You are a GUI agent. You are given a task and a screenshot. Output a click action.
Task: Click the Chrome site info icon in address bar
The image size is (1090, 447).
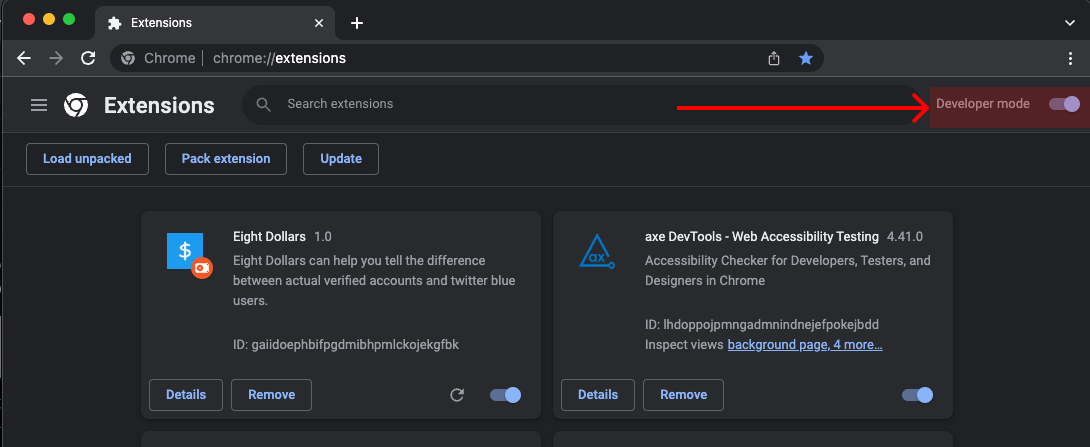coord(128,58)
